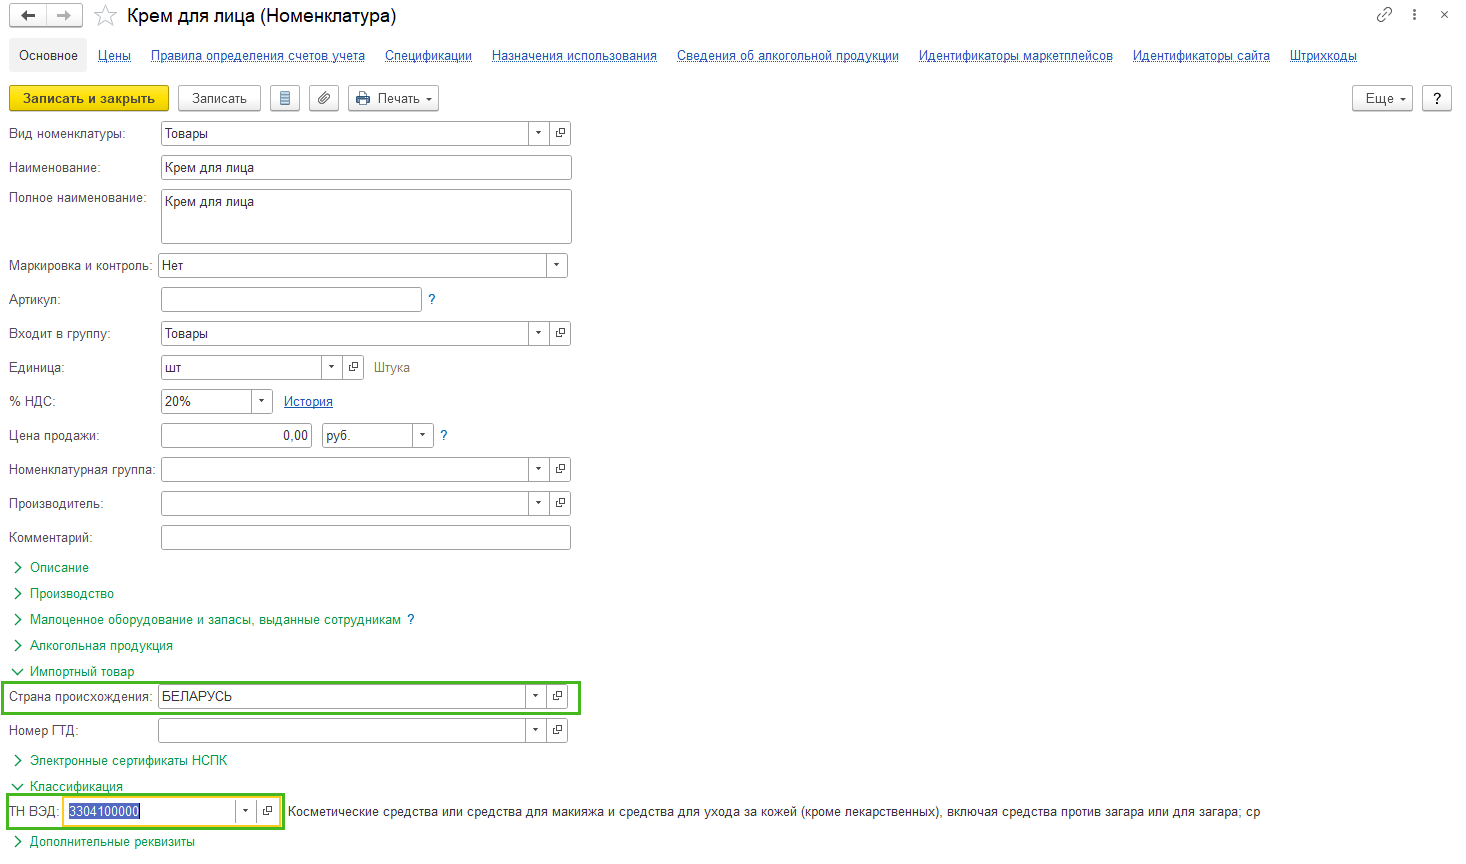Expand the Описание section
Image resolution: width=1466 pixels, height=864 pixels.
(59, 567)
